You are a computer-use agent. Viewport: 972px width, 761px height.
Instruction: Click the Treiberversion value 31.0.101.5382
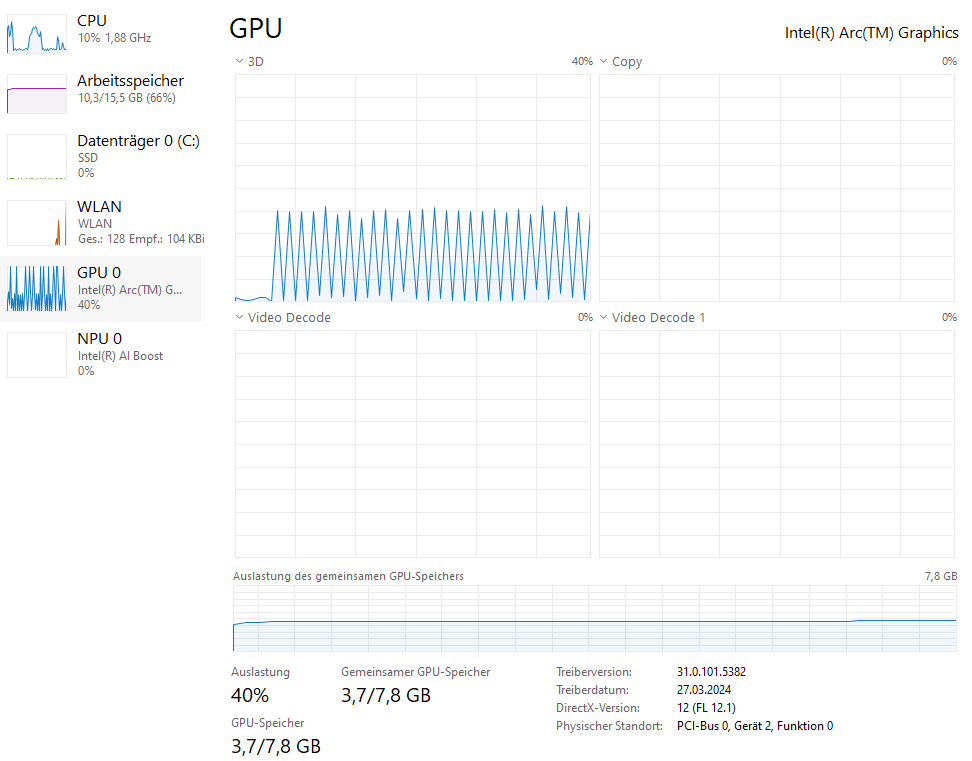[x=711, y=672]
